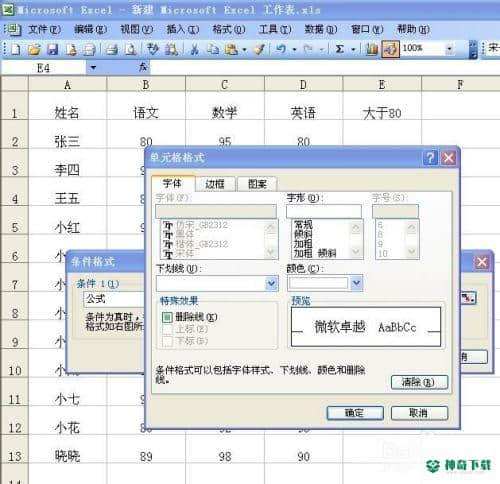This screenshot has height=484, width=500.
Task: Select 加粗 in the 字形 list
Action: coord(303,244)
